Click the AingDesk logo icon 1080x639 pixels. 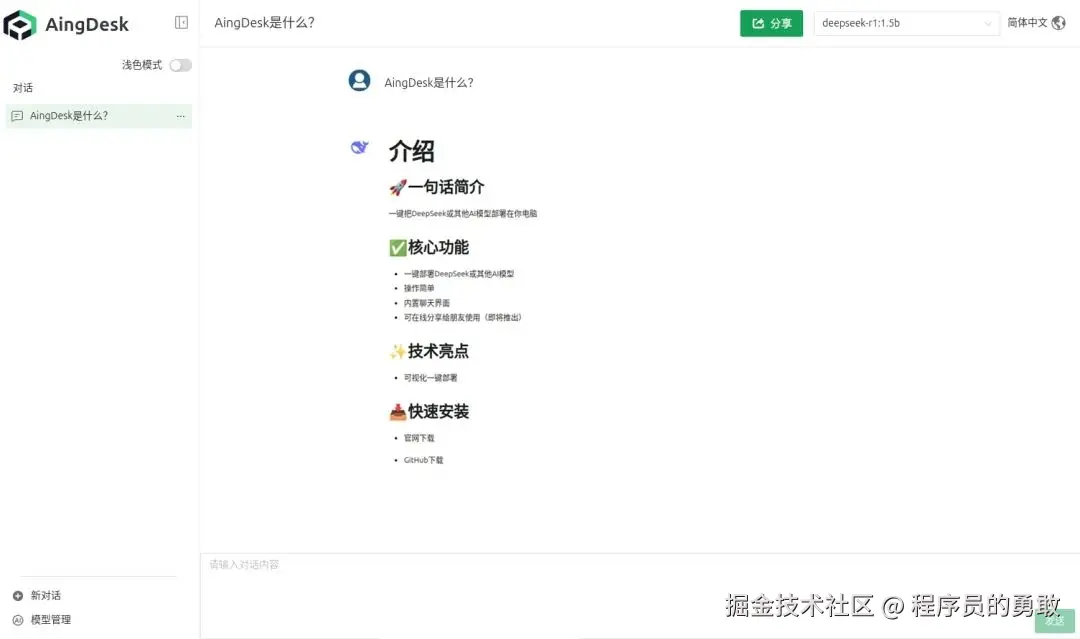click(x=19, y=25)
